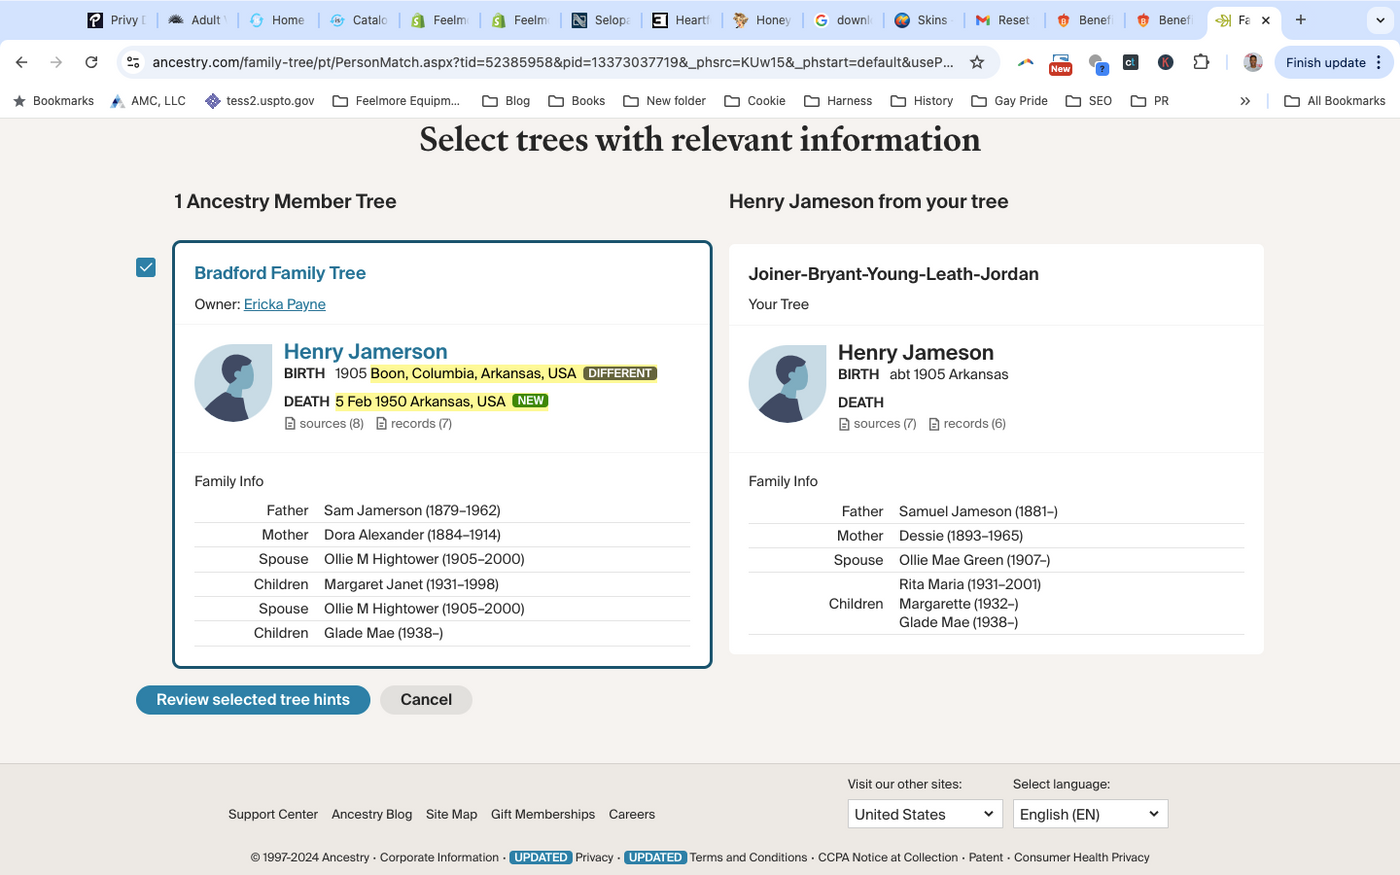This screenshot has height=875, width=1400.
Task: Click the Cancel button
Action: click(x=426, y=700)
